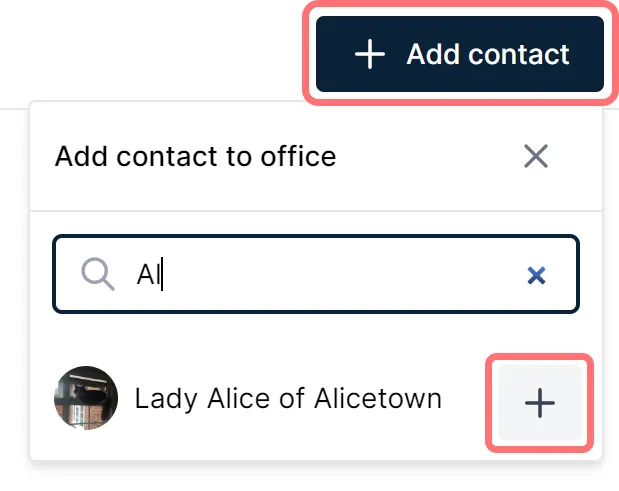The image size is (619, 491).
Task: Click the dark navy Add contact button
Action: tap(460, 54)
